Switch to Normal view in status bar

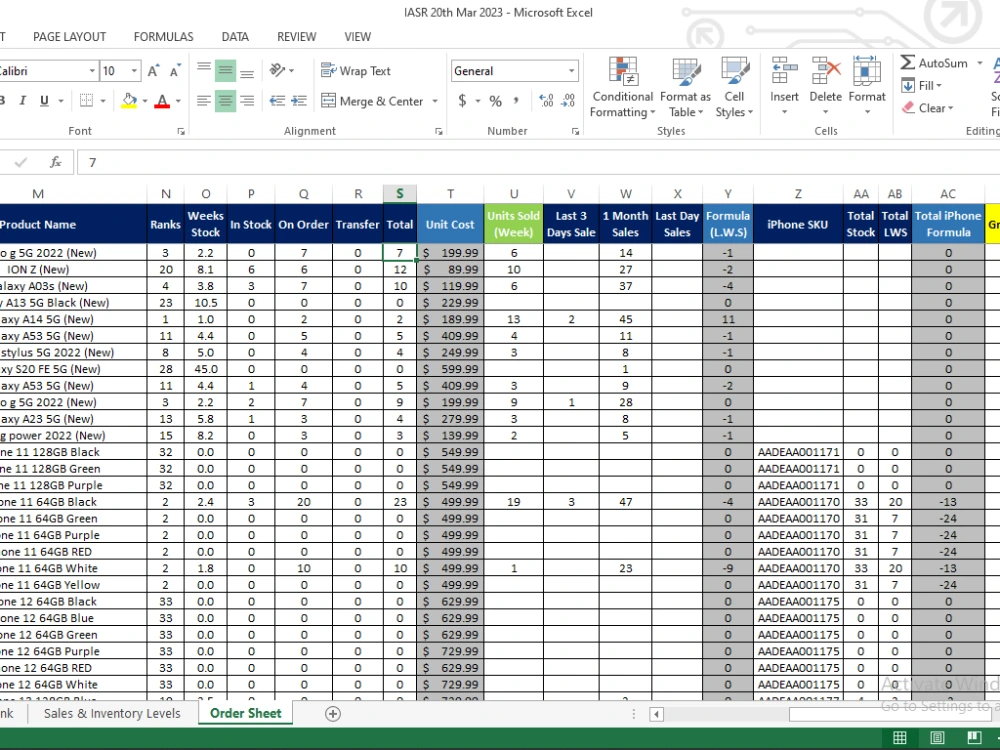pos(900,738)
